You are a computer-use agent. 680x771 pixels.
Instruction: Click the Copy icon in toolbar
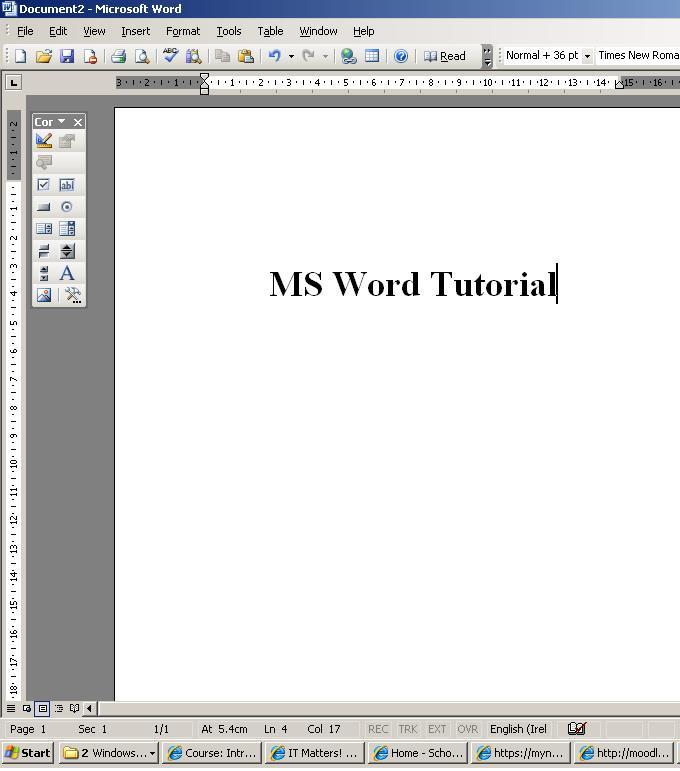[222, 56]
